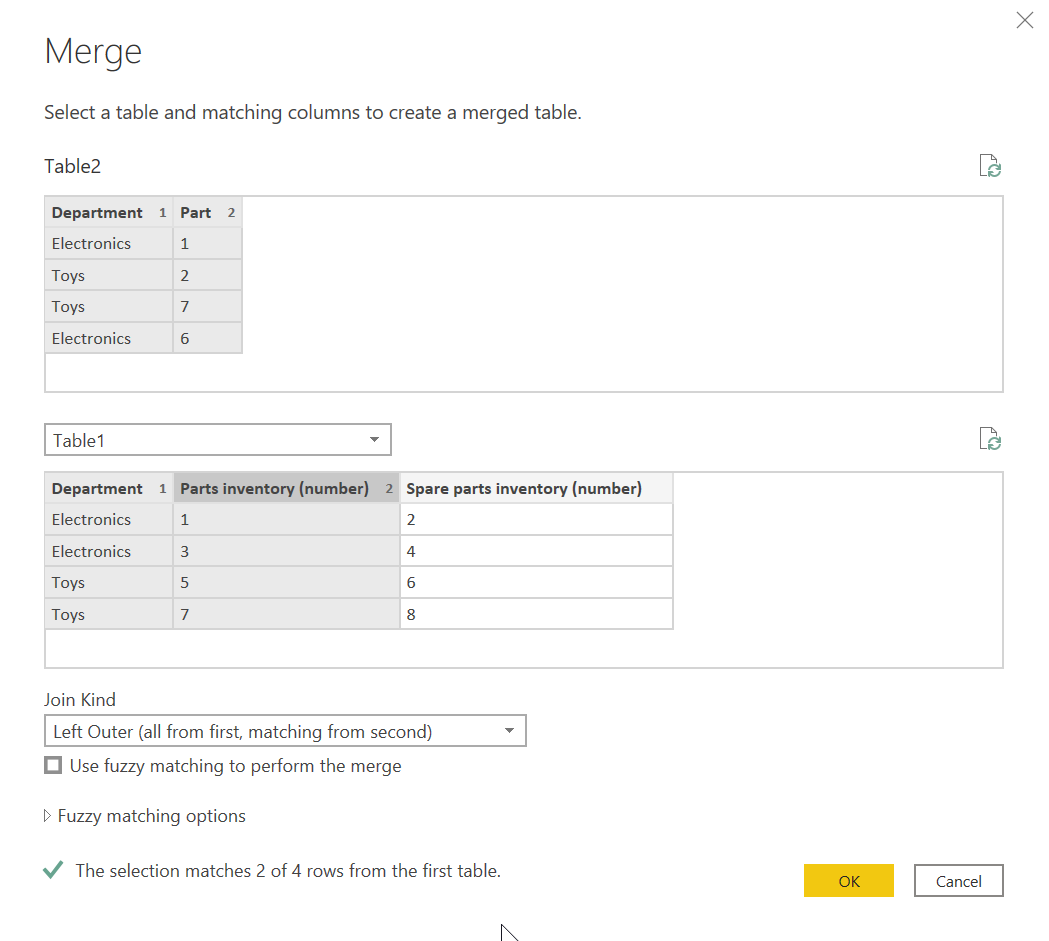Select Spare parts inventory (number) column header
The image size is (1049, 941).
tap(537, 489)
